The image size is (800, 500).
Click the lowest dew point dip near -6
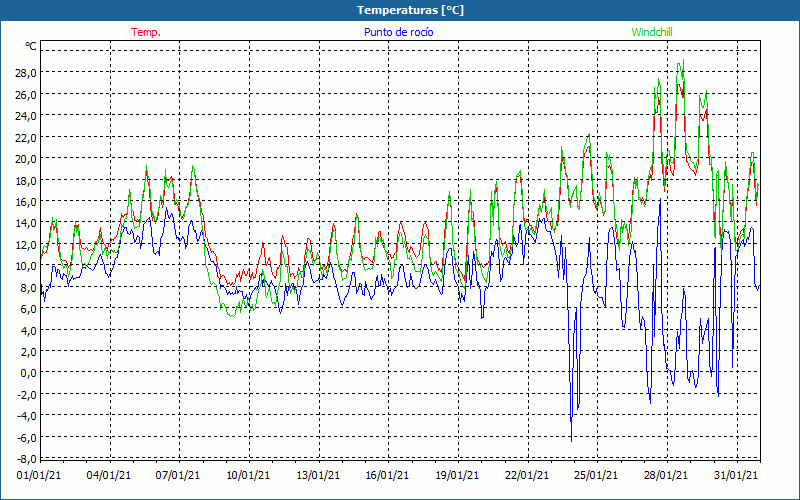click(x=571, y=440)
